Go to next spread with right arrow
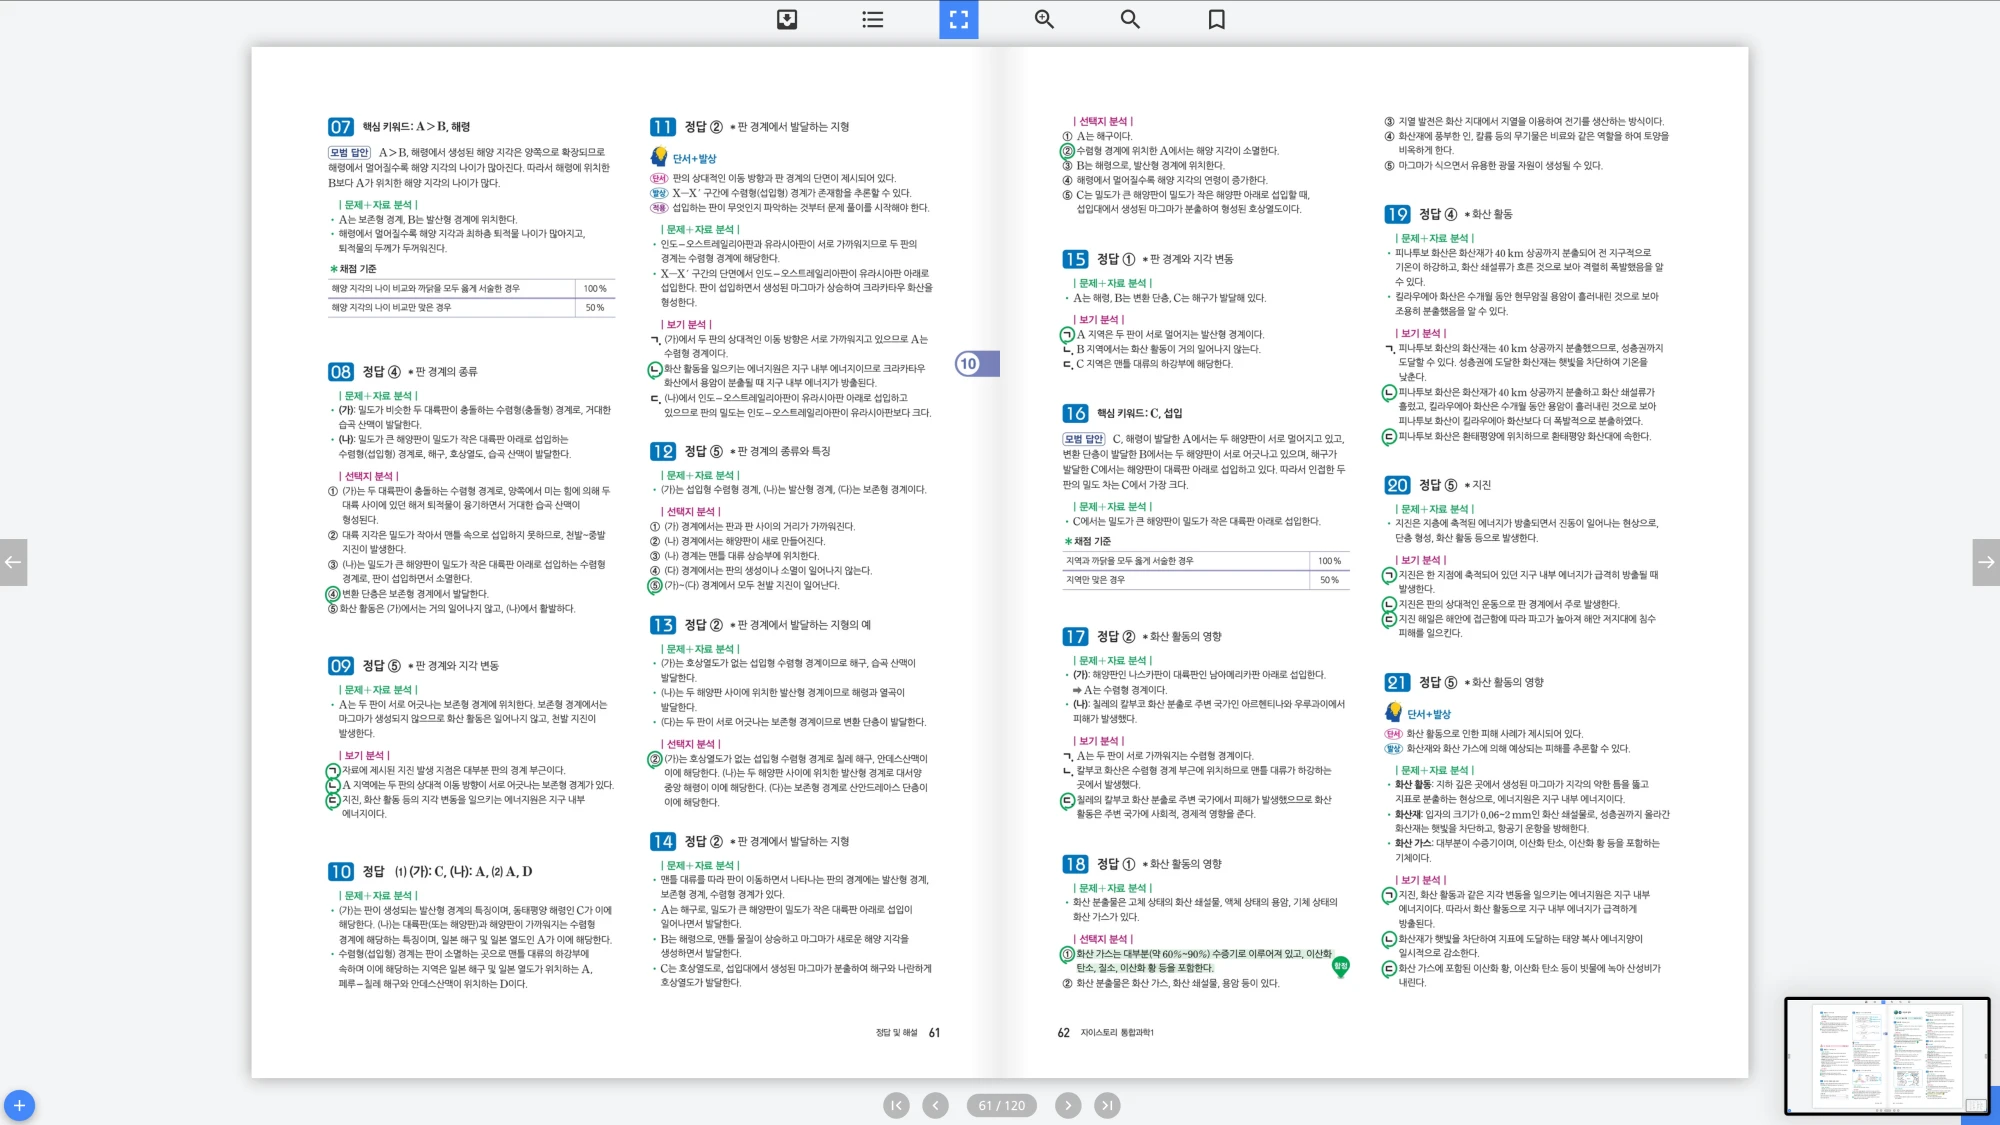This screenshot has width=2000, height=1125. pyautogui.click(x=1986, y=562)
